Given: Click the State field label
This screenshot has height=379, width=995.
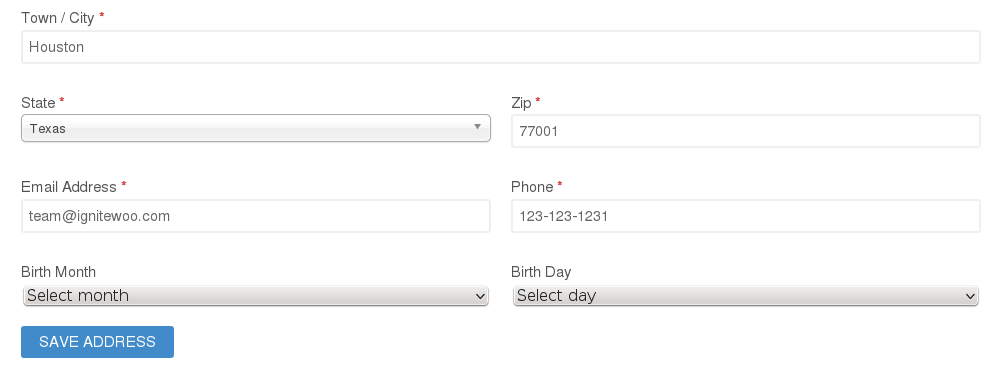Looking at the screenshot, I should 38,103.
